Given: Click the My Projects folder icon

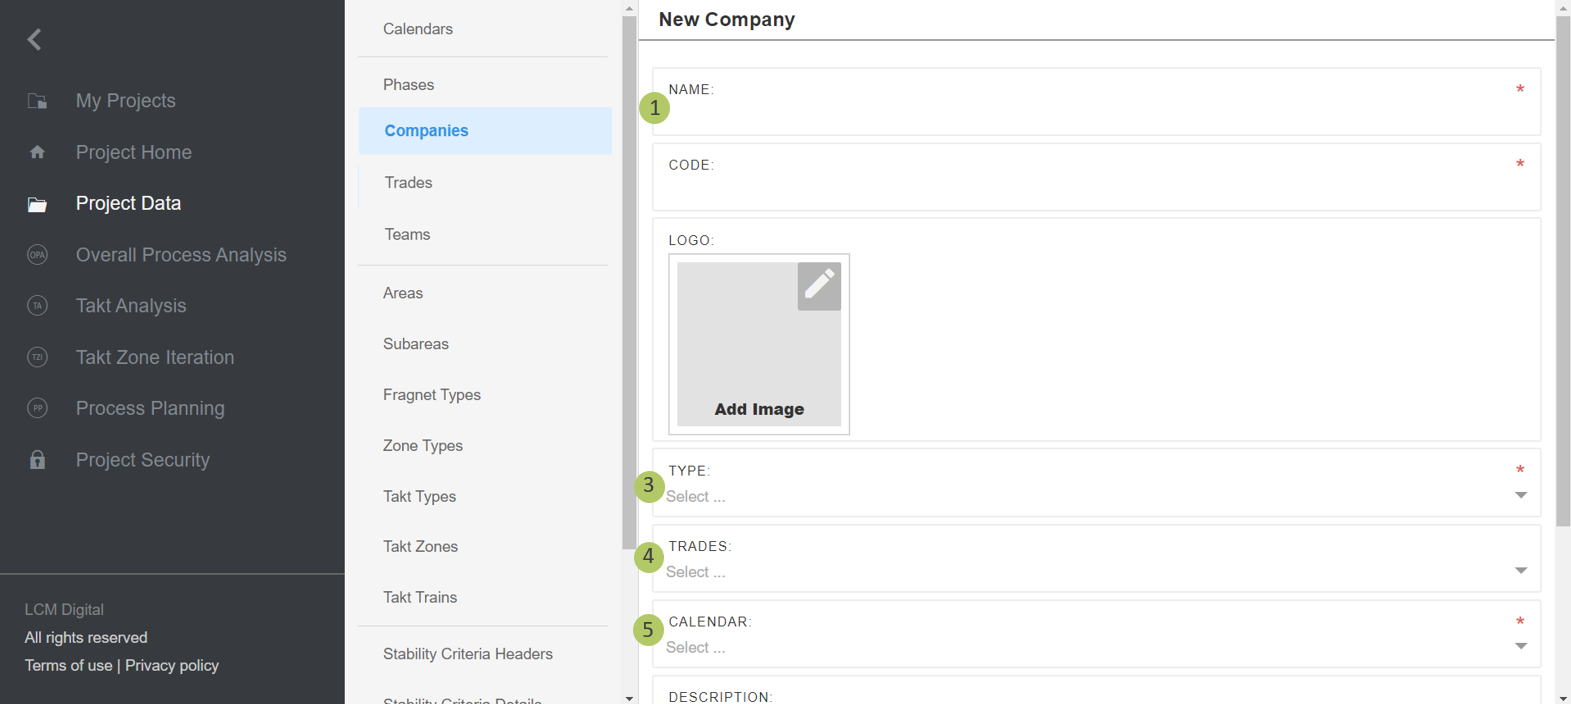Looking at the screenshot, I should click(x=37, y=101).
